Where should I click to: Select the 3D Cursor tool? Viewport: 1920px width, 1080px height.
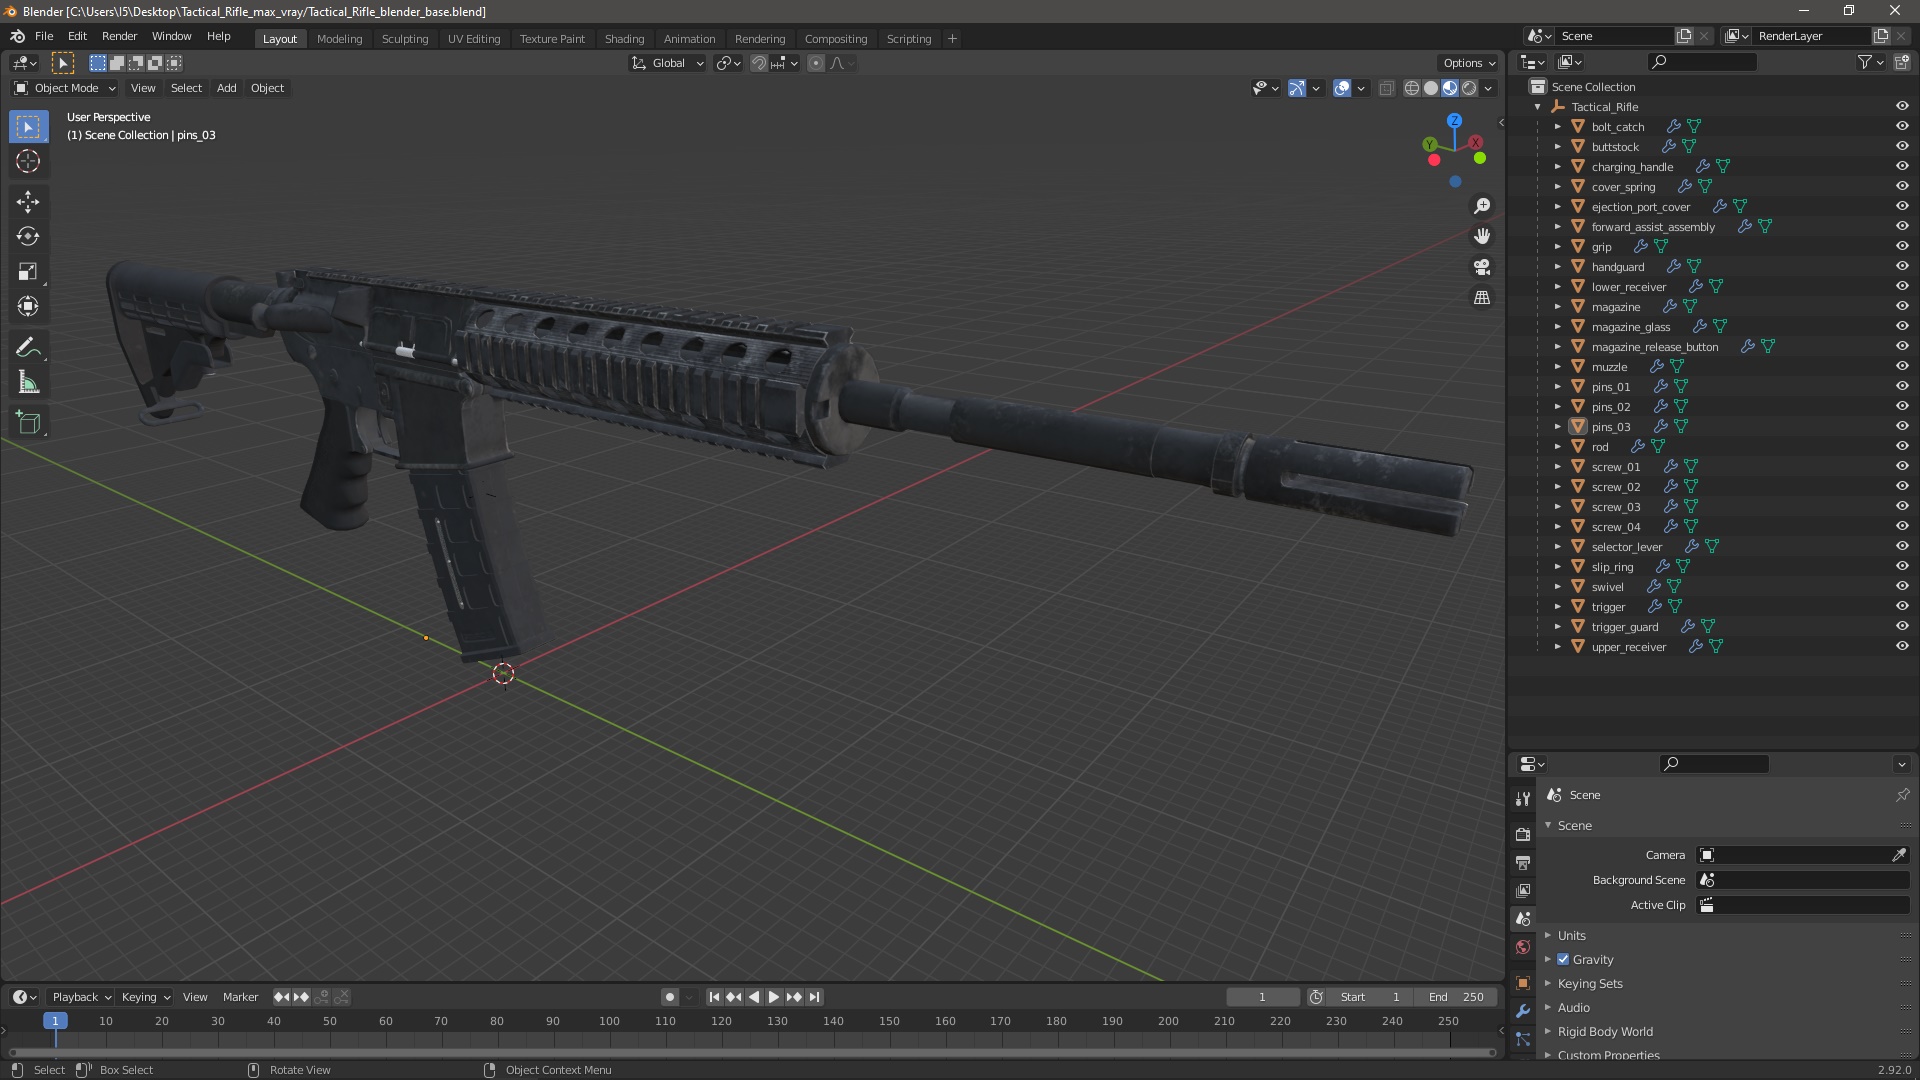click(28, 161)
